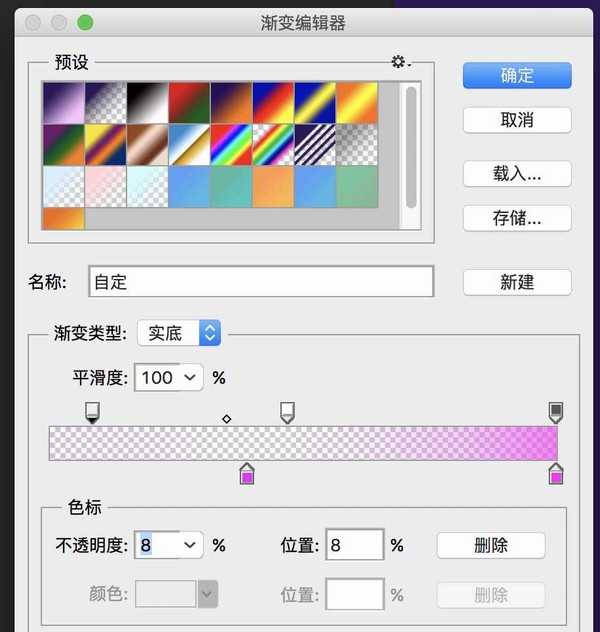This screenshot has width=600, height=632.
Task: Click the 载入... button
Action: click(517, 173)
